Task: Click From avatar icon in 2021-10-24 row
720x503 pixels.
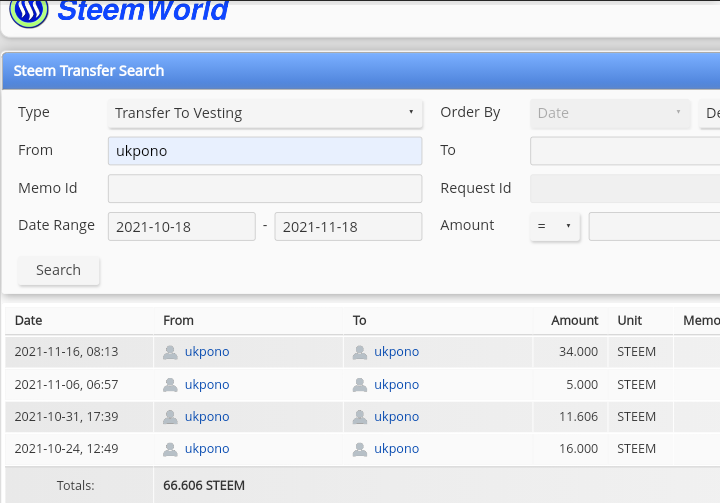Action: (170, 449)
